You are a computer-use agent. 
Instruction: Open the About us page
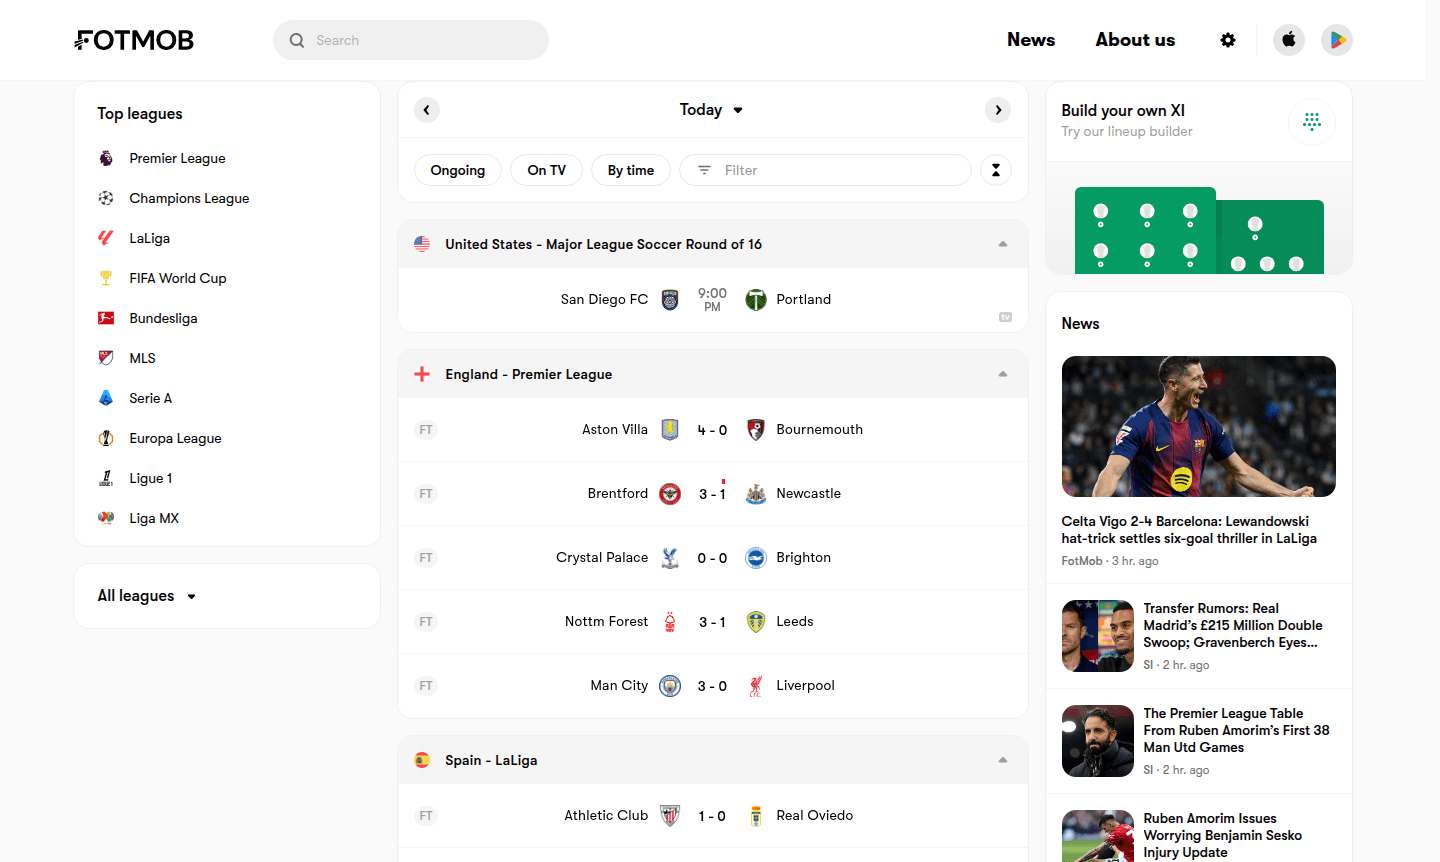pos(1135,40)
